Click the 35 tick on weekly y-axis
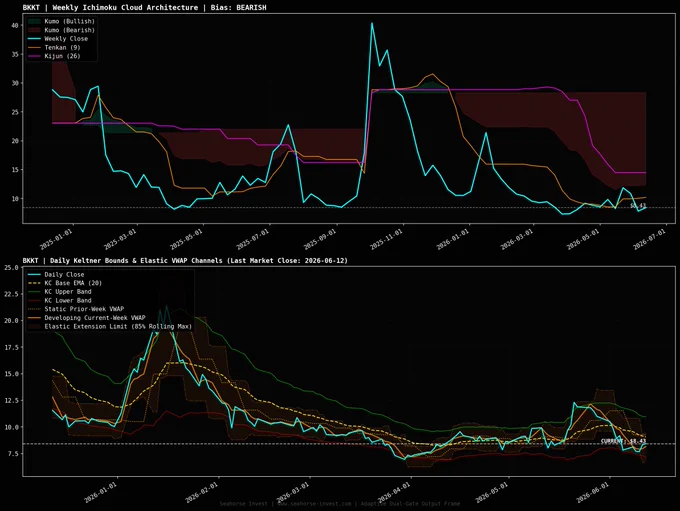Viewport: 680px width, 511px height. click(15, 54)
